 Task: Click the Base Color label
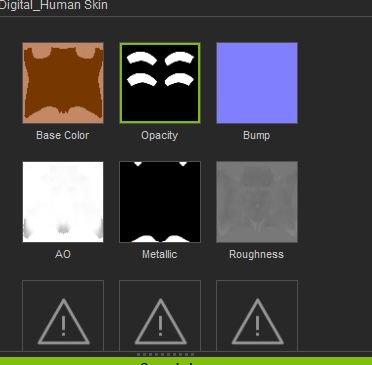(x=63, y=135)
